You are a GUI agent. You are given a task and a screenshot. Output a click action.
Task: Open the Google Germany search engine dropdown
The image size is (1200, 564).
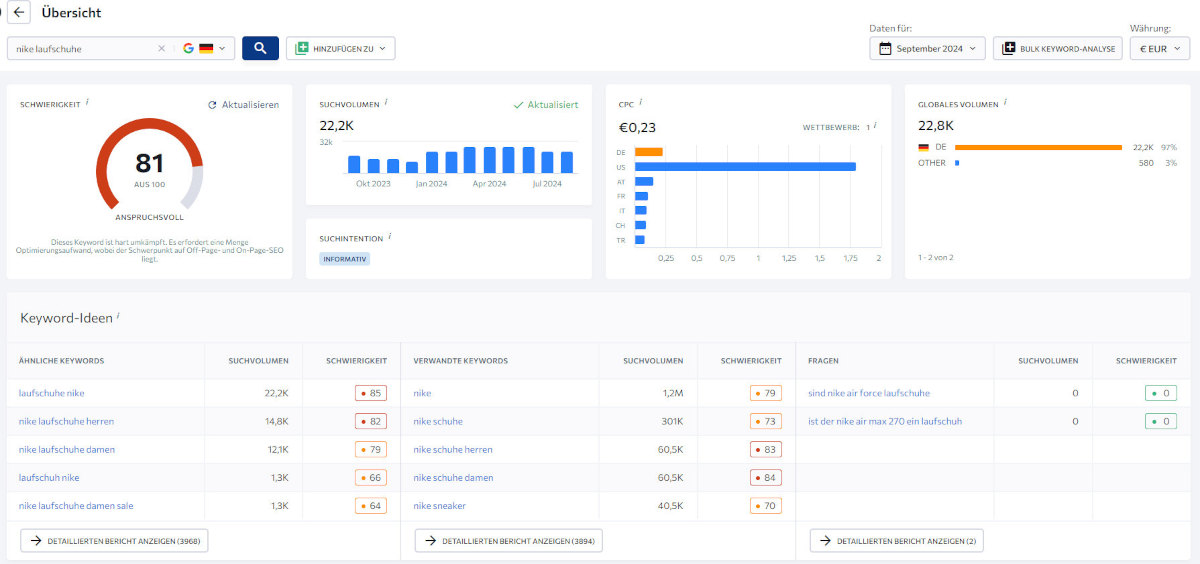tap(204, 48)
